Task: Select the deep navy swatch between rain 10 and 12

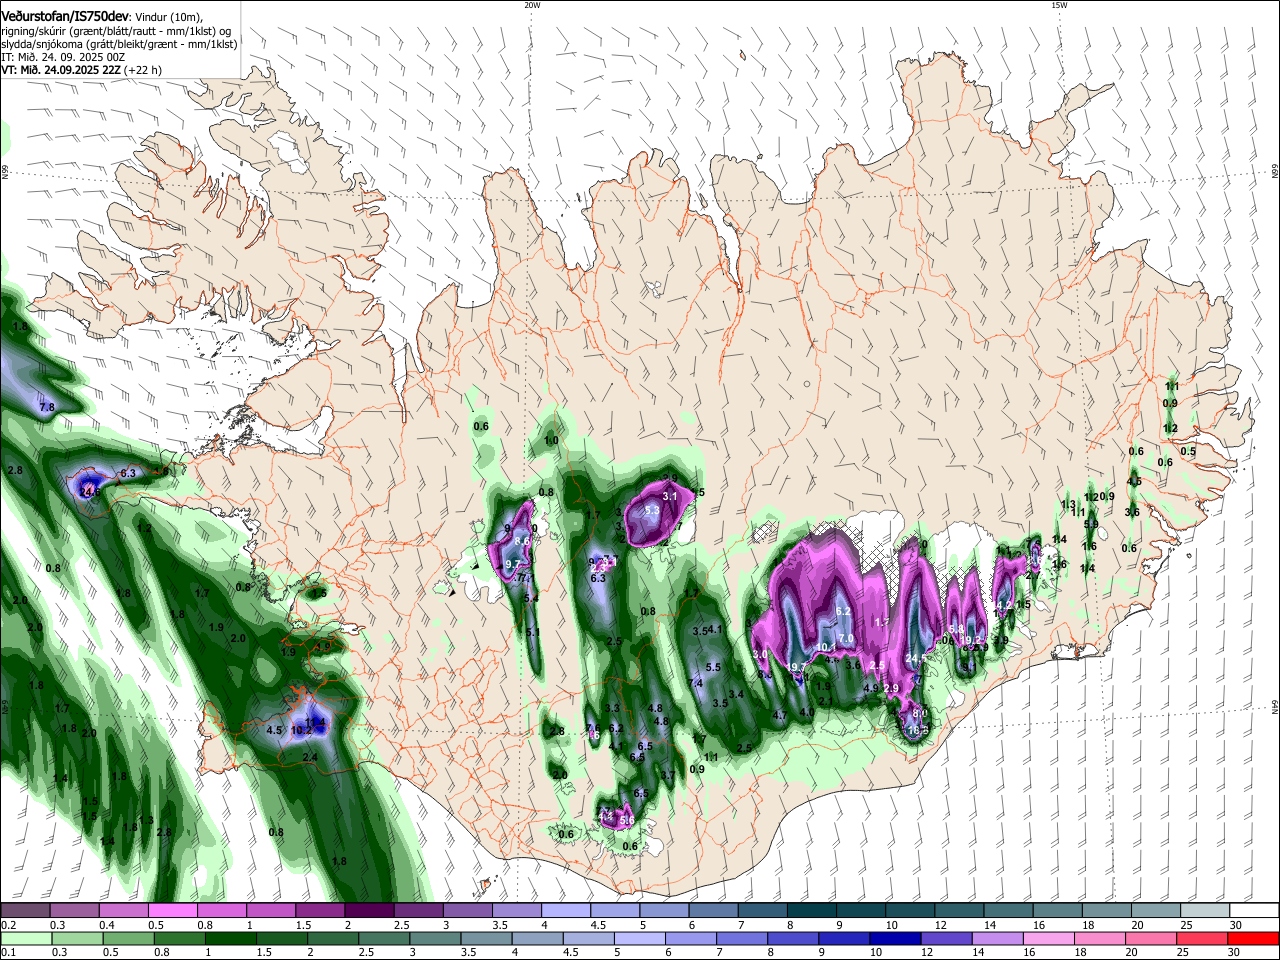Action: click(x=895, y=939)
